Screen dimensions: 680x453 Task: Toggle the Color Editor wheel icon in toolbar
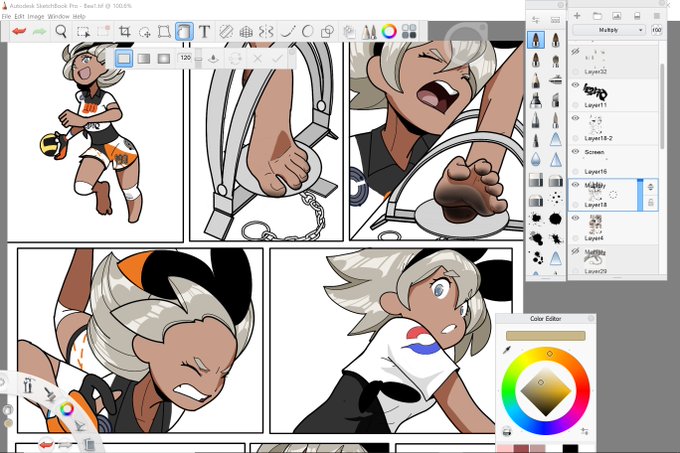tap(389, 31)
